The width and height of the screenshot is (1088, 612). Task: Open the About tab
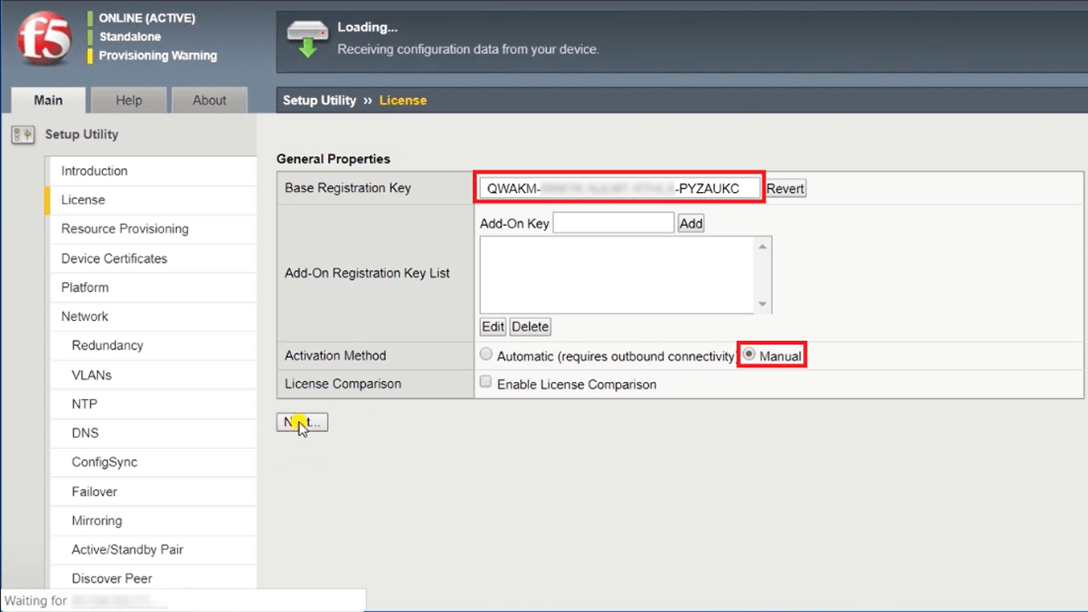coord(209,100)
